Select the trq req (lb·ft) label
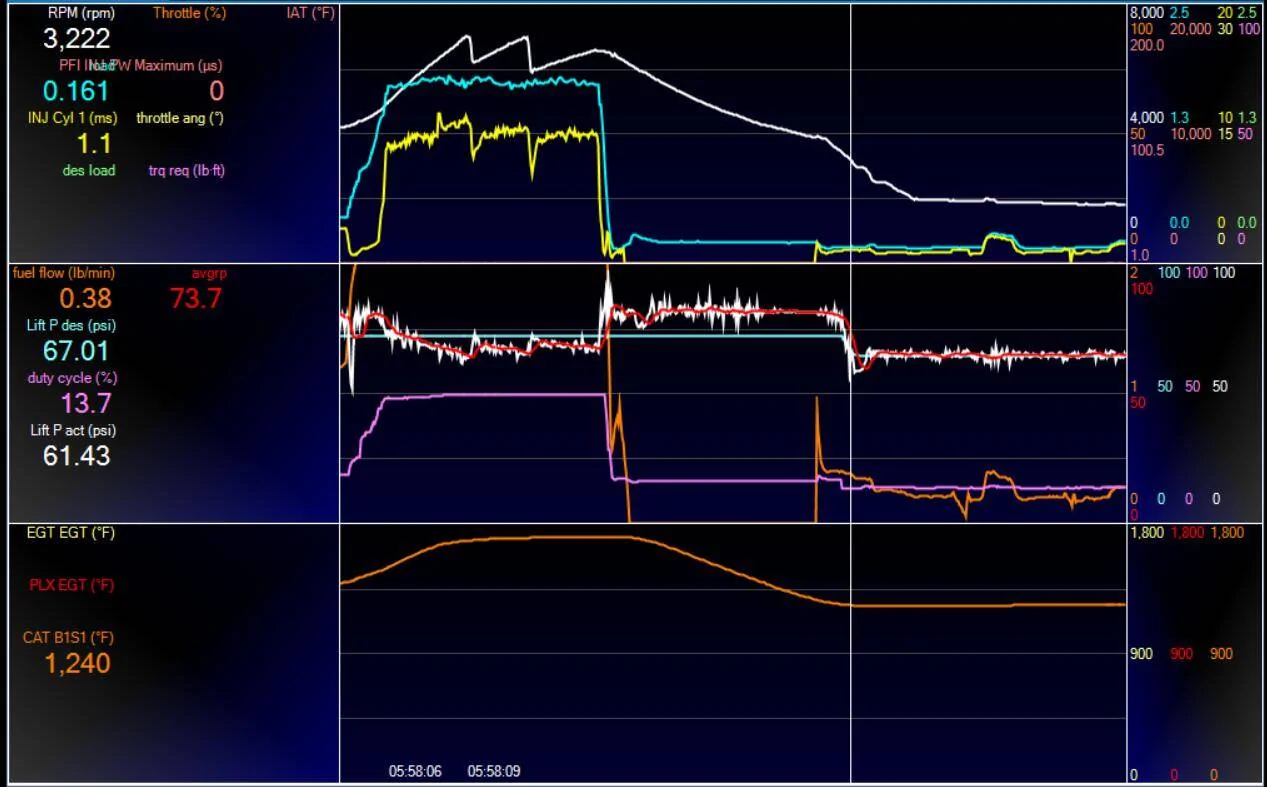1267x787 pixels. point(187,170)
